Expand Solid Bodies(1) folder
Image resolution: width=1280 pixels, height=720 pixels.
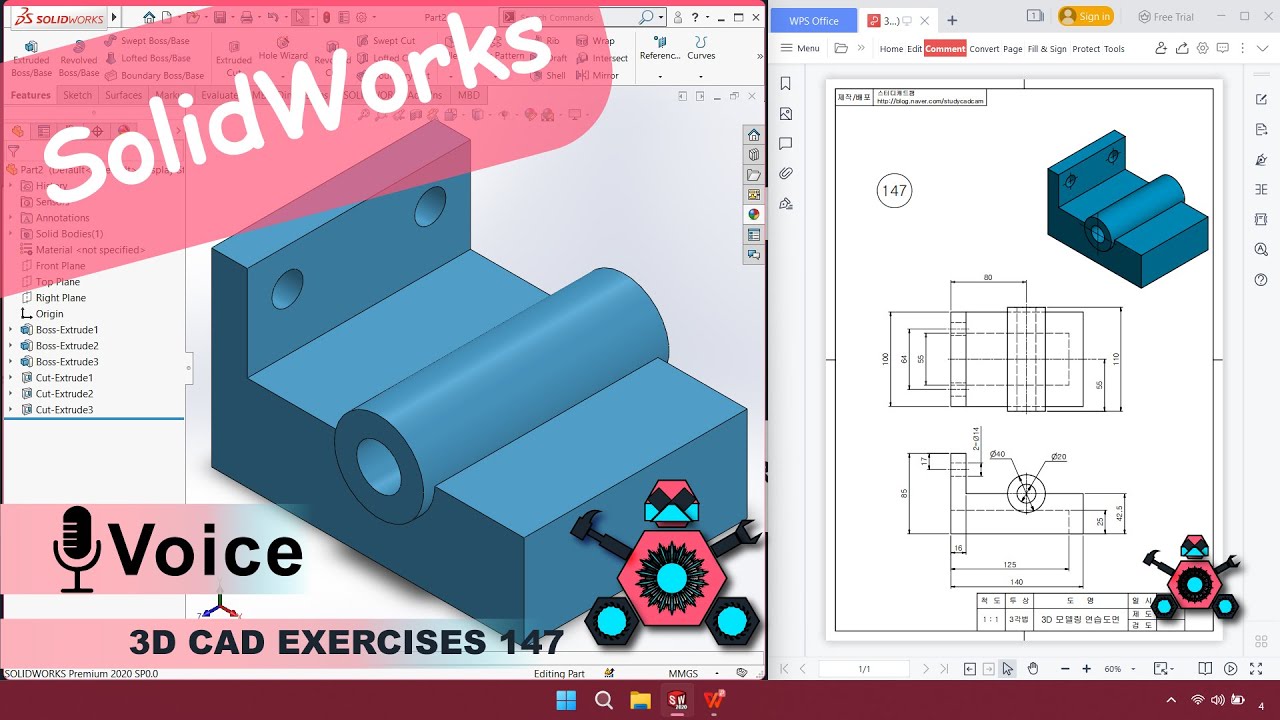[x=11, y=233]
